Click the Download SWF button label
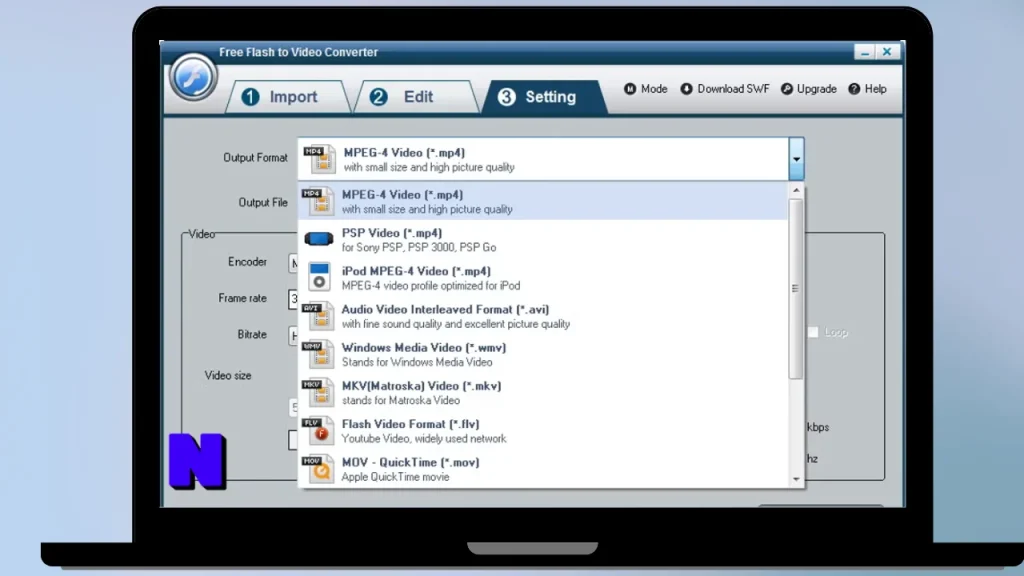1024x576 pixels. 733,89
